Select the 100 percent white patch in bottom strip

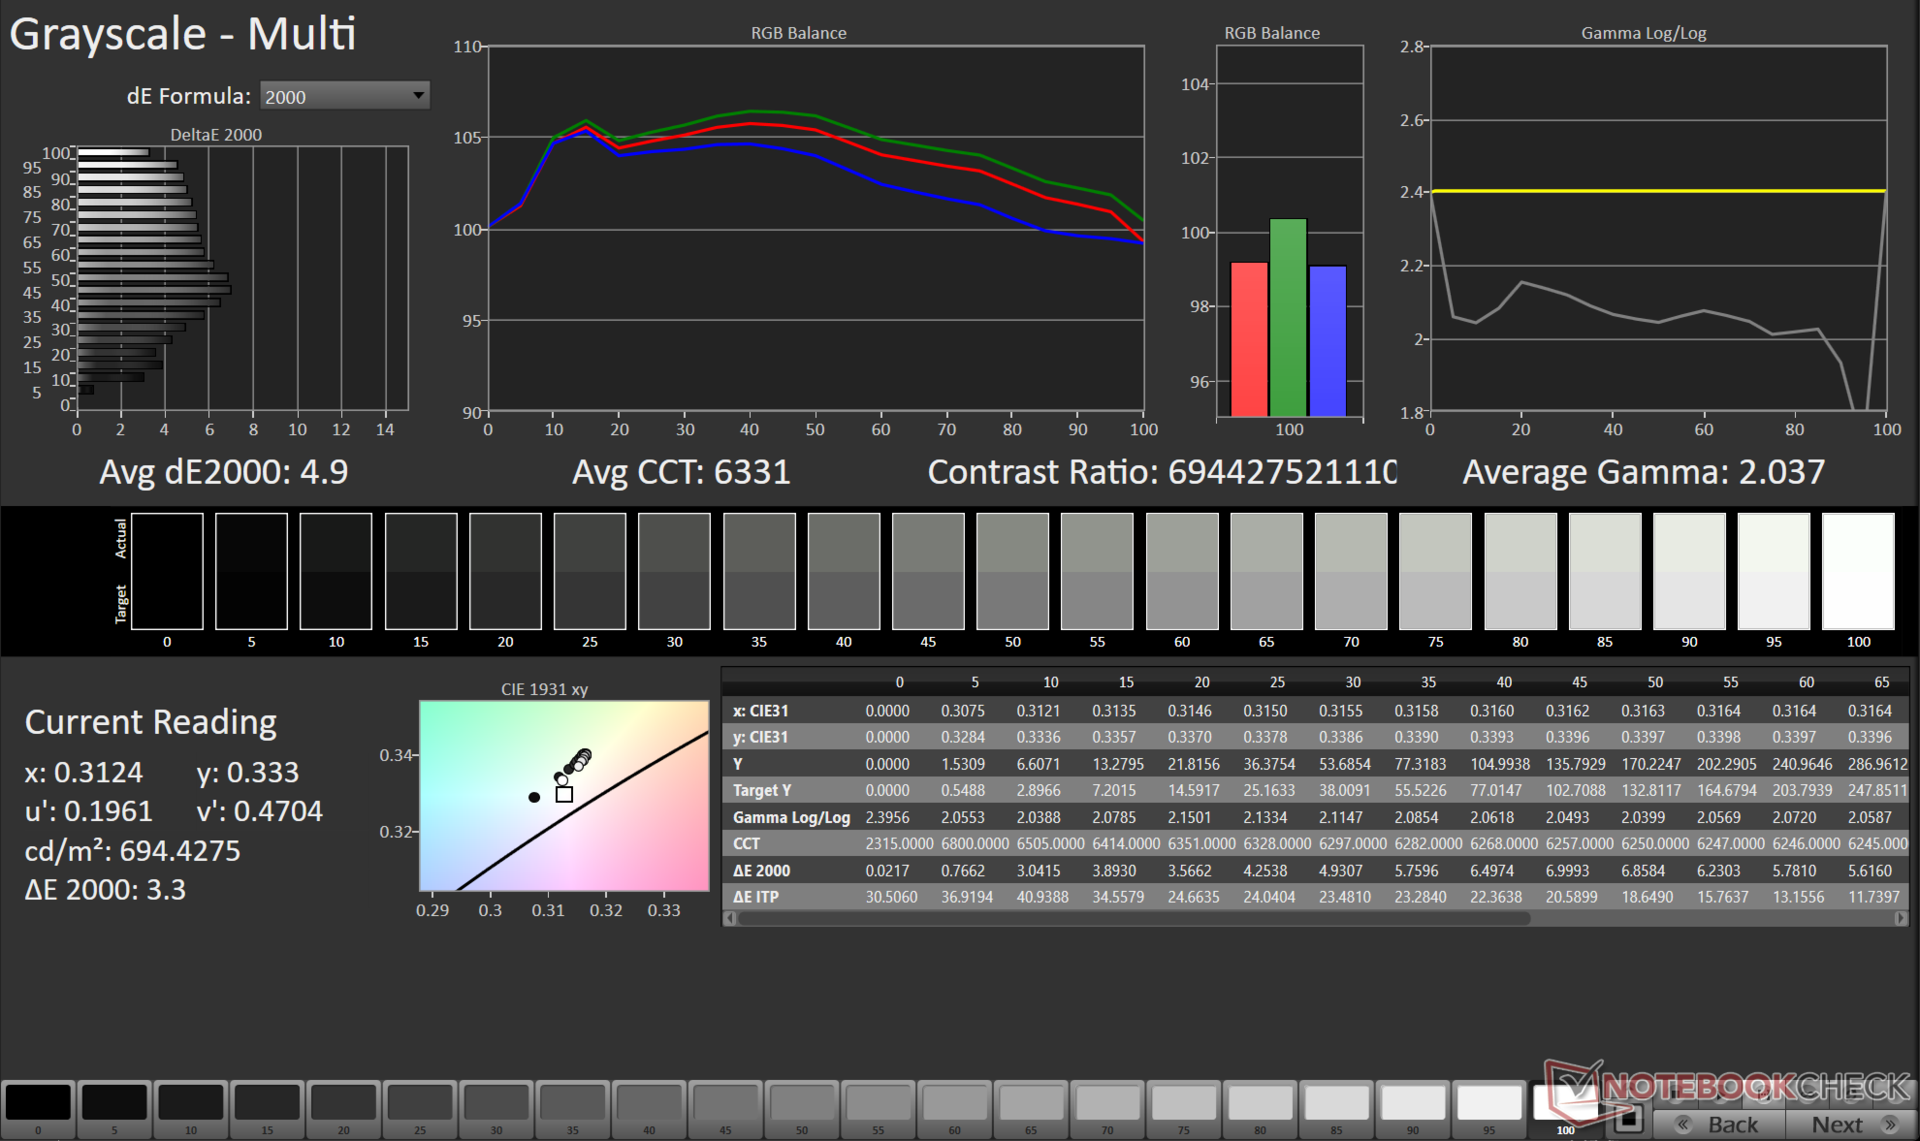(1564, 1102)
